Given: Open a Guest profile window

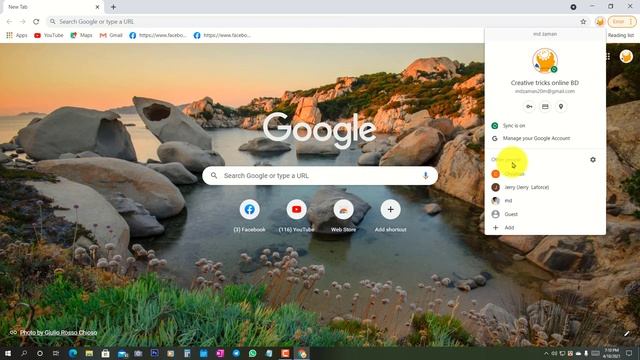Looking at the screenshot, I should point(545,214).
